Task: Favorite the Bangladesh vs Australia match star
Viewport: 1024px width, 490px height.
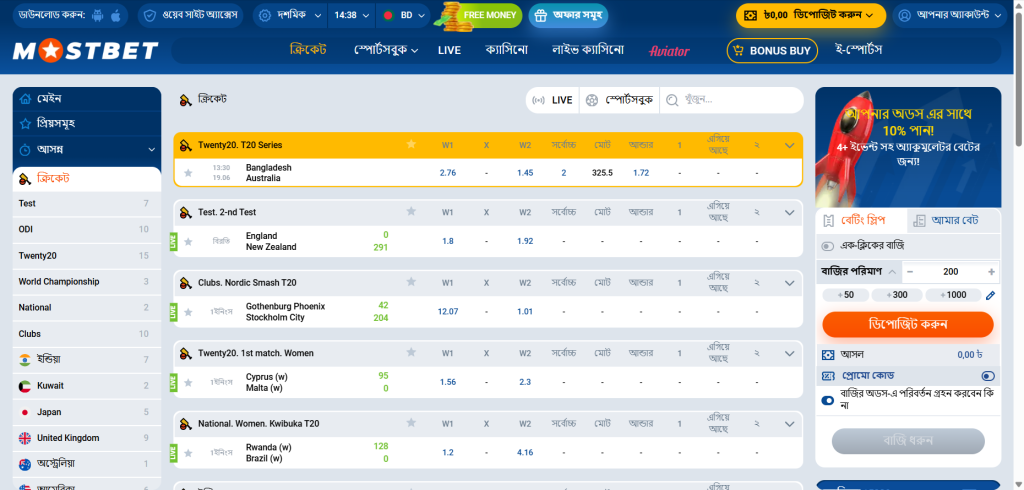Action: click(188, 173)
